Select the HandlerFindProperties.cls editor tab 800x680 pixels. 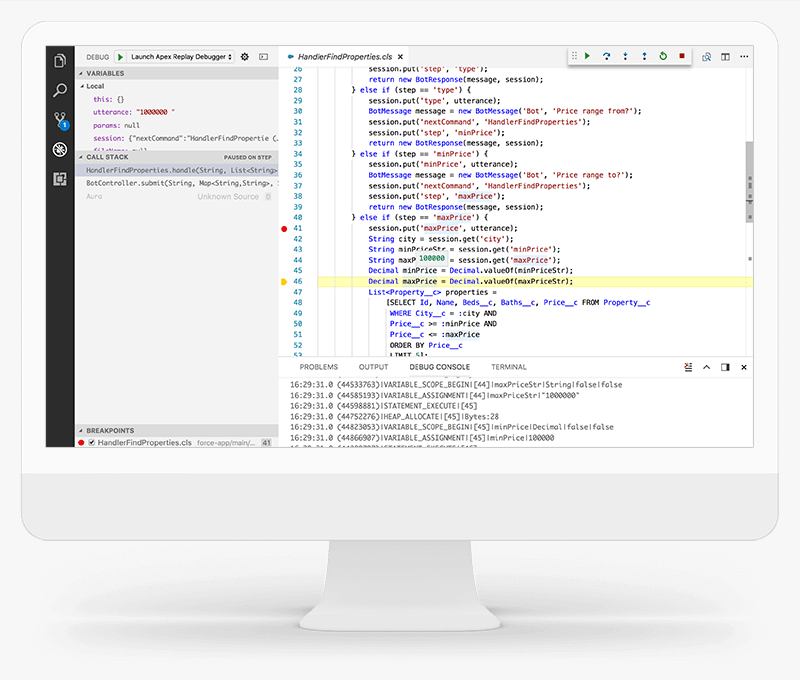pyautogui.click(x=345, y=57)
